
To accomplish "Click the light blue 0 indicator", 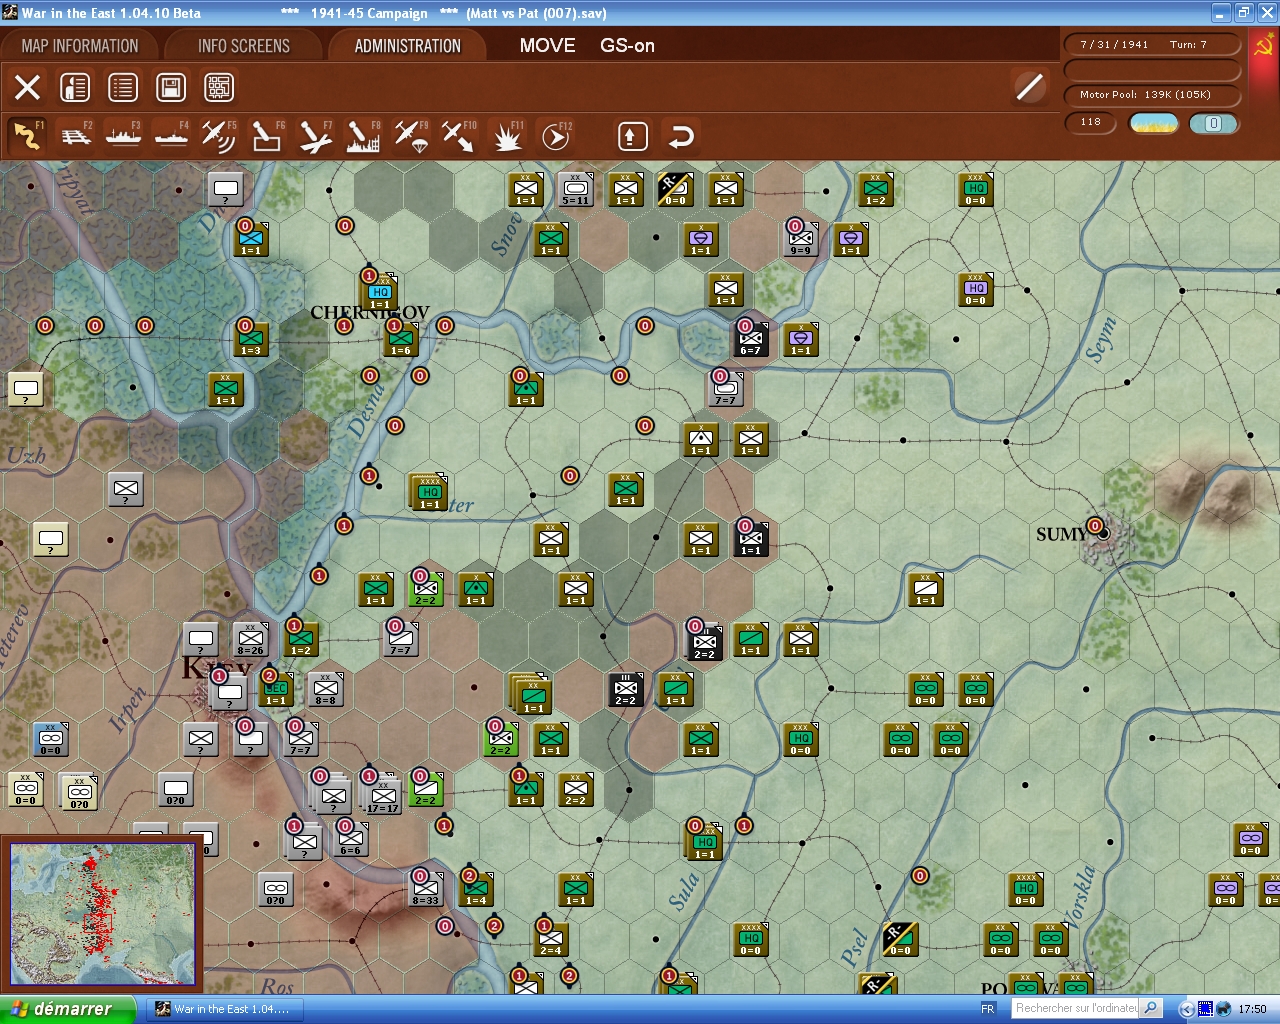I will click(1213, 123).
